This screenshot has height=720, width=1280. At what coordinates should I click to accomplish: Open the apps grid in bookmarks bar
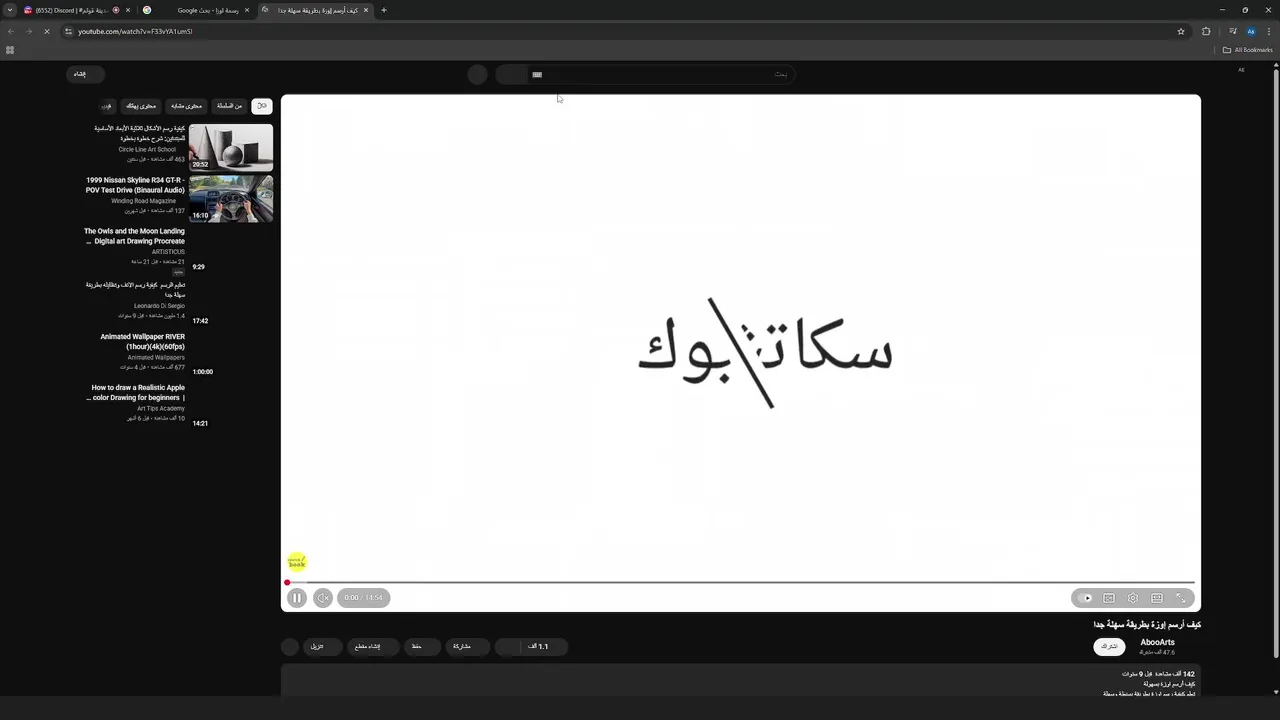point(10,50)
